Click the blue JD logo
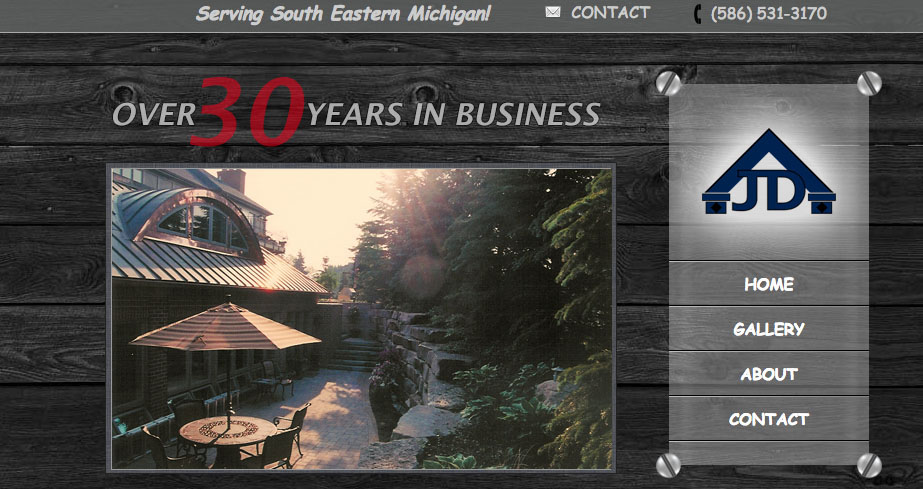The width and height of the screenshot is (923, 489). (768, 174)
